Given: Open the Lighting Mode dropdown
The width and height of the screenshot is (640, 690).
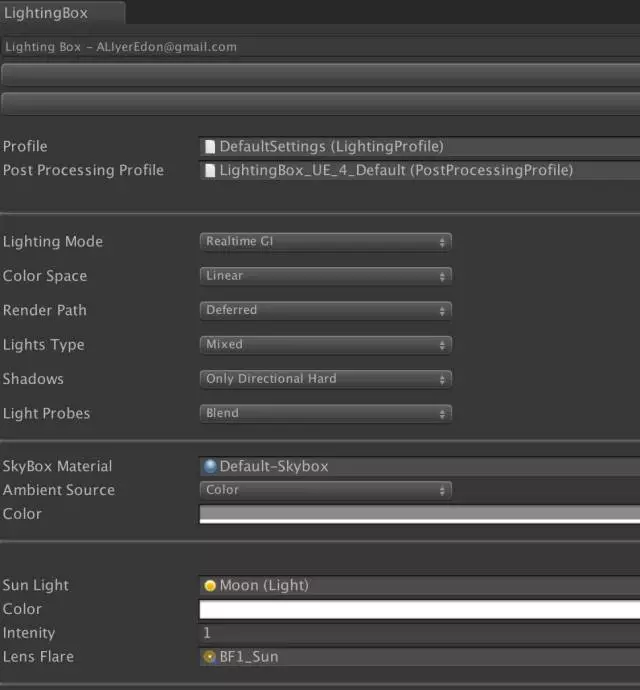Looking at the screenshot, I should (325, 242).
